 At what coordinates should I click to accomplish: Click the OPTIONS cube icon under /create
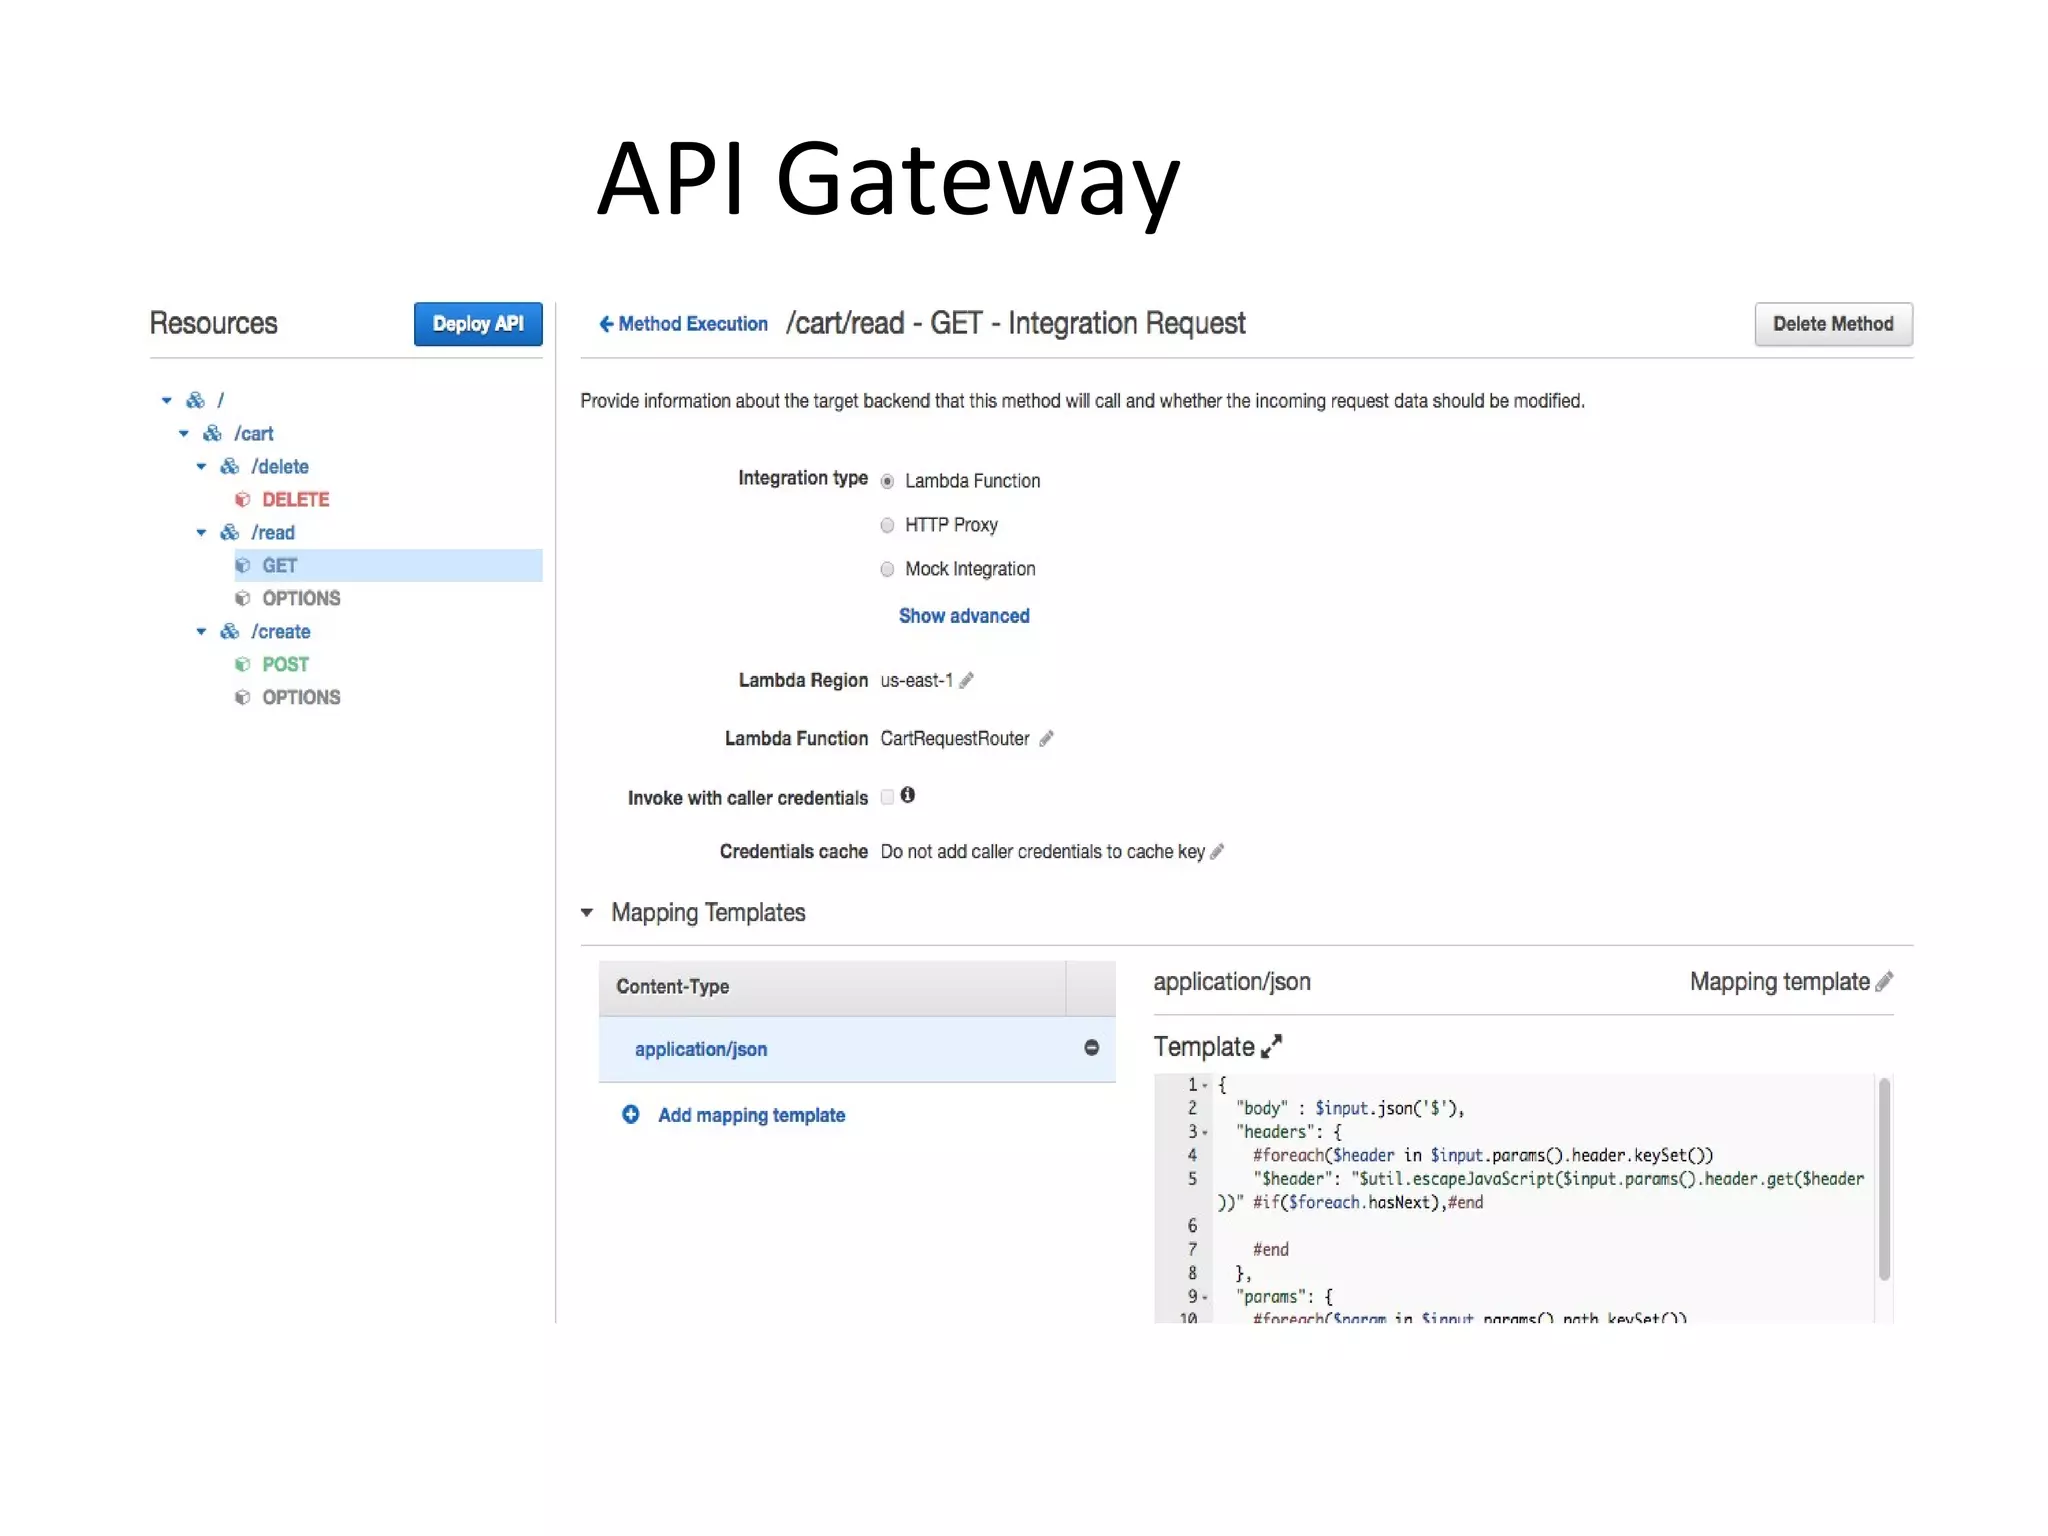click(243, 697)
